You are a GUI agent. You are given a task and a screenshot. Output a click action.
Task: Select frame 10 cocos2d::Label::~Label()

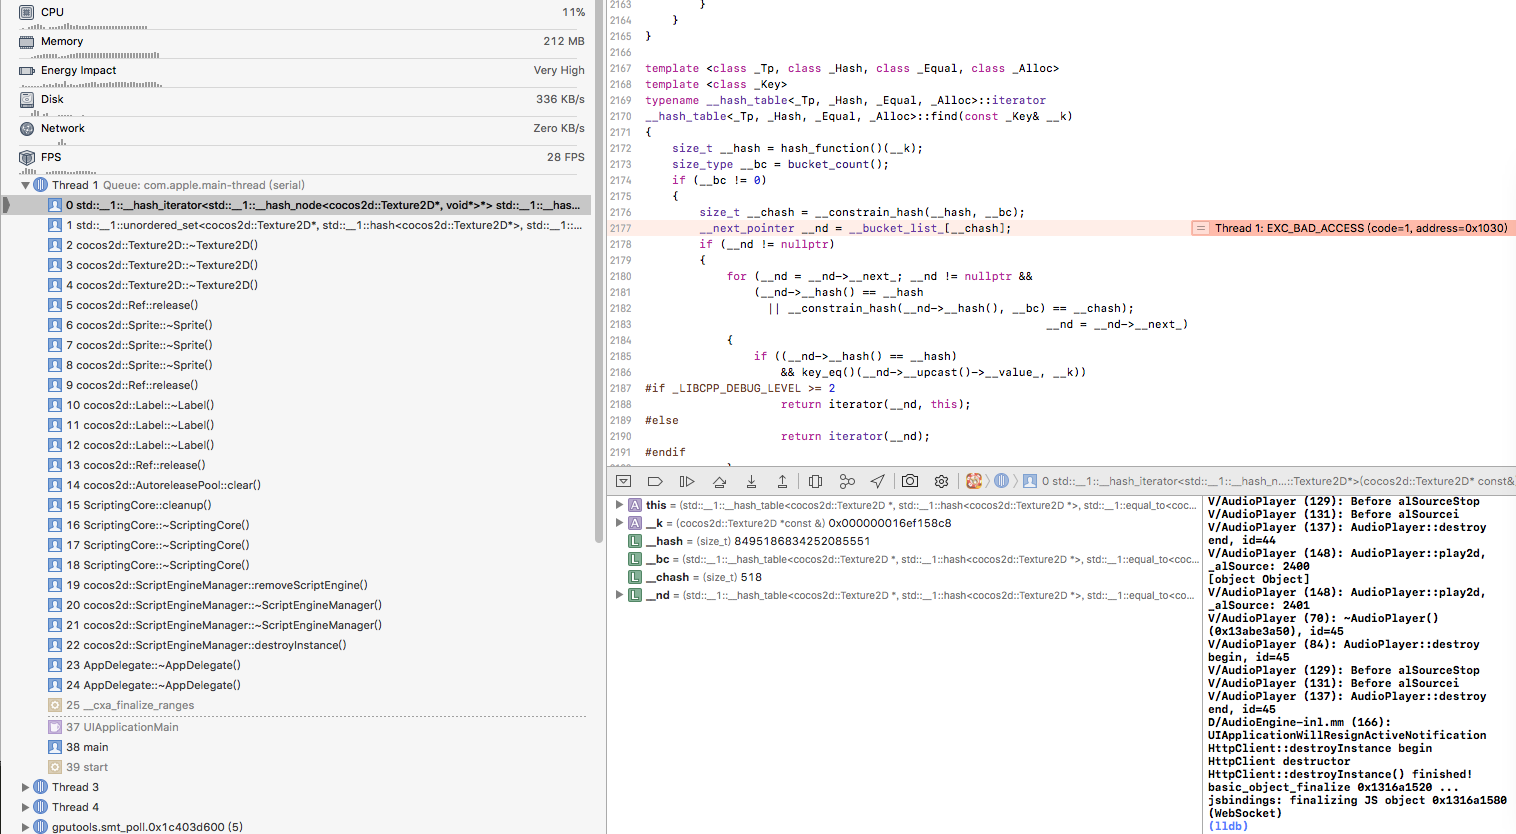[298, 405]
